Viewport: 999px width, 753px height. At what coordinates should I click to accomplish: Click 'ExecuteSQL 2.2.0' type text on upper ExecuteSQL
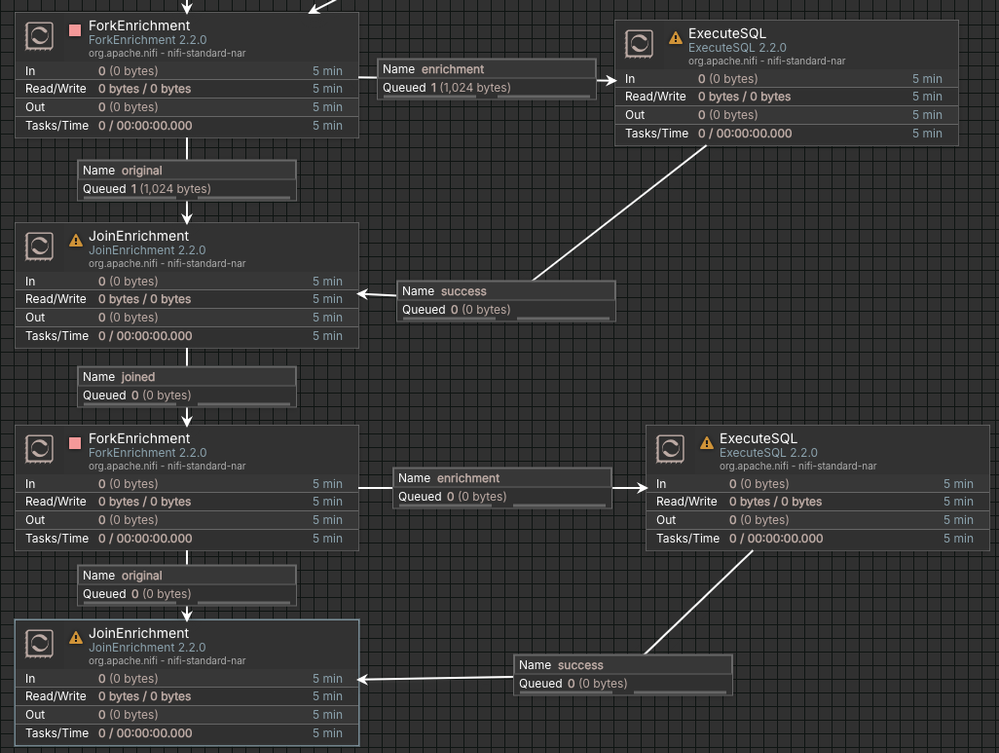[737, 47]
